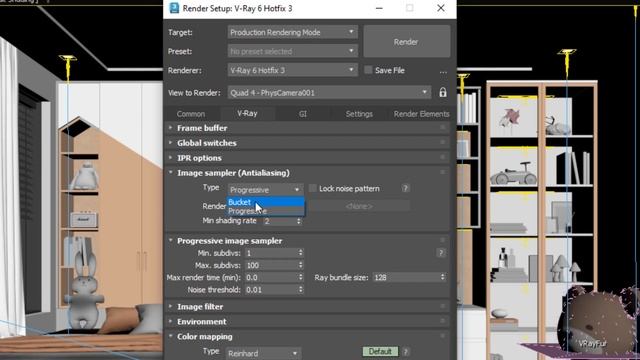Select Bucket in the type list
640x360 pixels.
point(266,202)
